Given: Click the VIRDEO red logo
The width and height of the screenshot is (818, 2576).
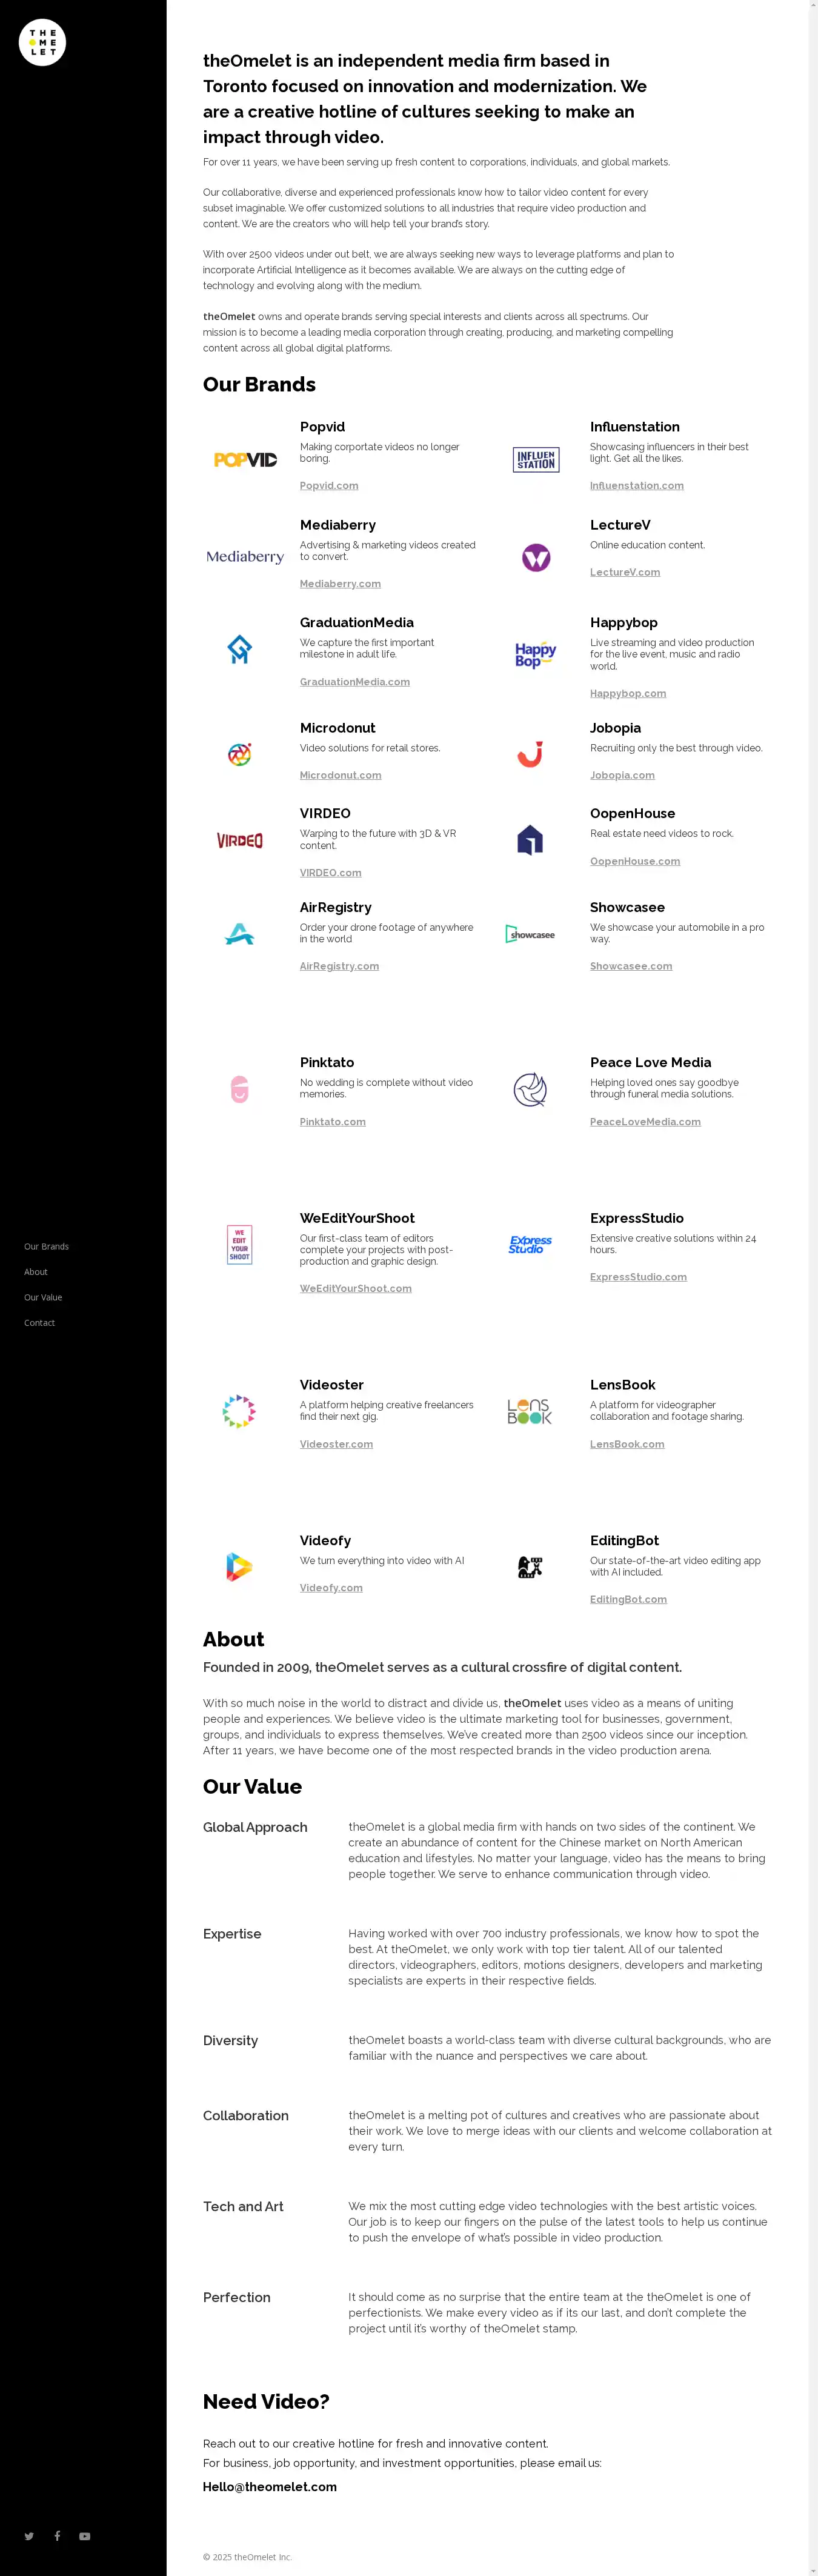Looking at the screenshot, I should click(x=240, y=840).
